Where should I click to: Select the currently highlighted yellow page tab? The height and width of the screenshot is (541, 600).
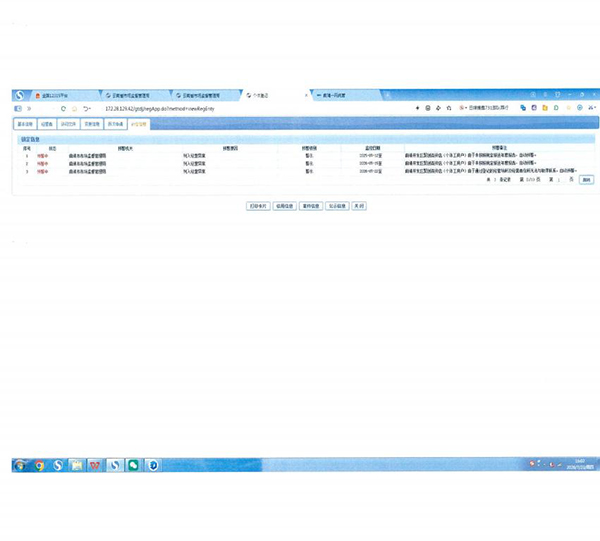pyautogui.click(x=139, y=124)
